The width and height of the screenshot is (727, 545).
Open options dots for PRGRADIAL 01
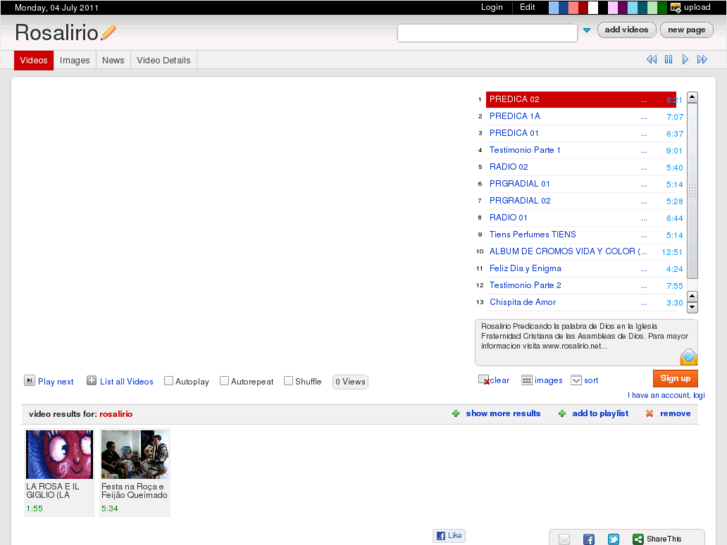[x=644, y=185]
